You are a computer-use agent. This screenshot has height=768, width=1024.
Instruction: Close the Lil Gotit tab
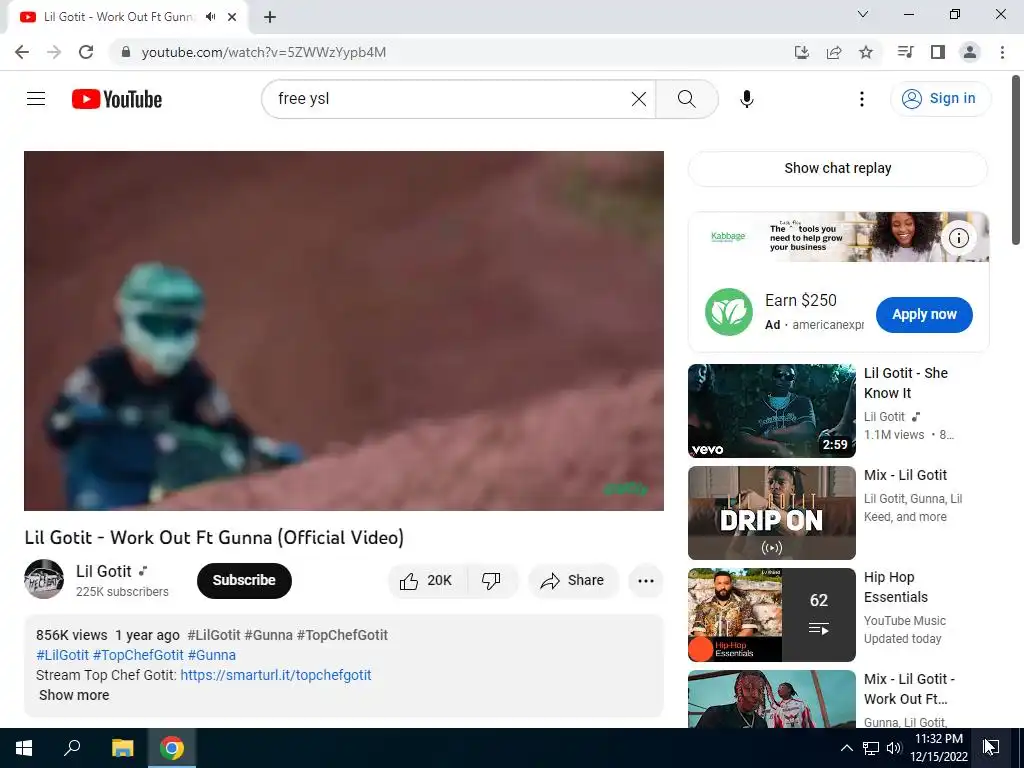pyautogui.click(x=232, y=17)
